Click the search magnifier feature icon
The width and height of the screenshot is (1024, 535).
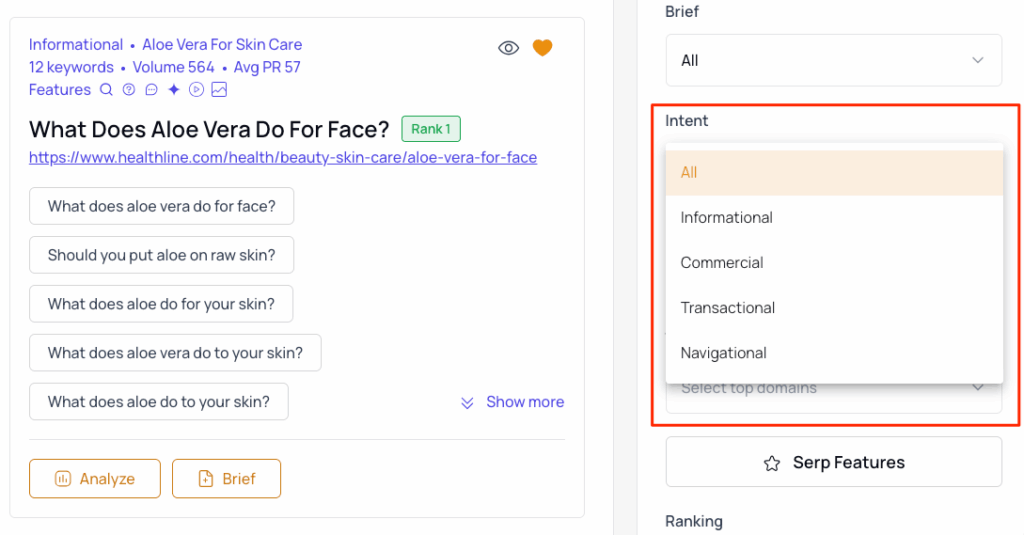pyautogui.click(x=107, y=90)
